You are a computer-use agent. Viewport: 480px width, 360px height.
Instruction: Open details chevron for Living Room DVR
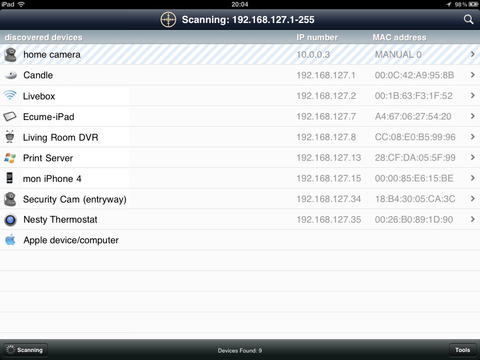tap(472, 137)
